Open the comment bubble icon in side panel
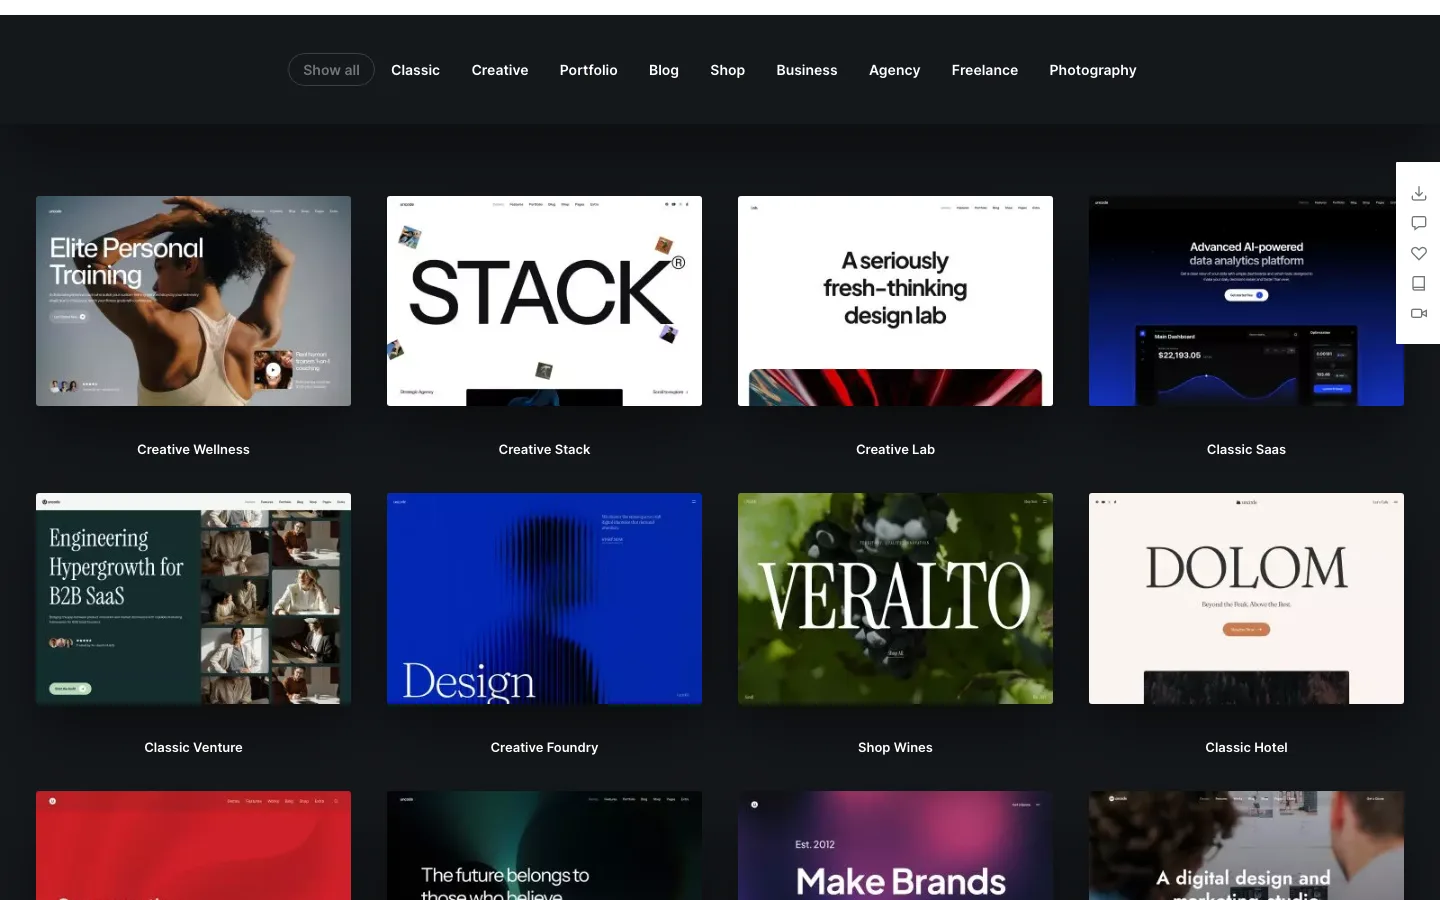Viewport: 1440px width, 900px height. (x=1418, y=223)
